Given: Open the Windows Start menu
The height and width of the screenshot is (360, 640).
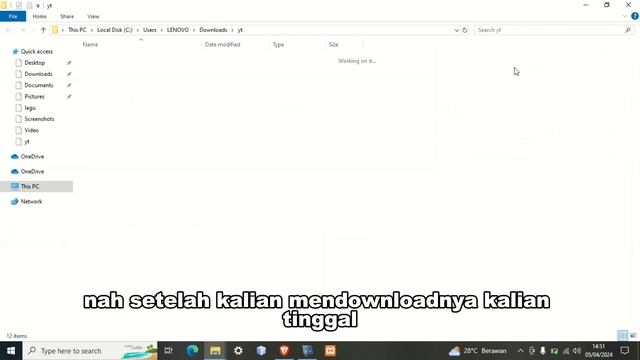Looking at the screenshot, I should [x=11, y=351].
